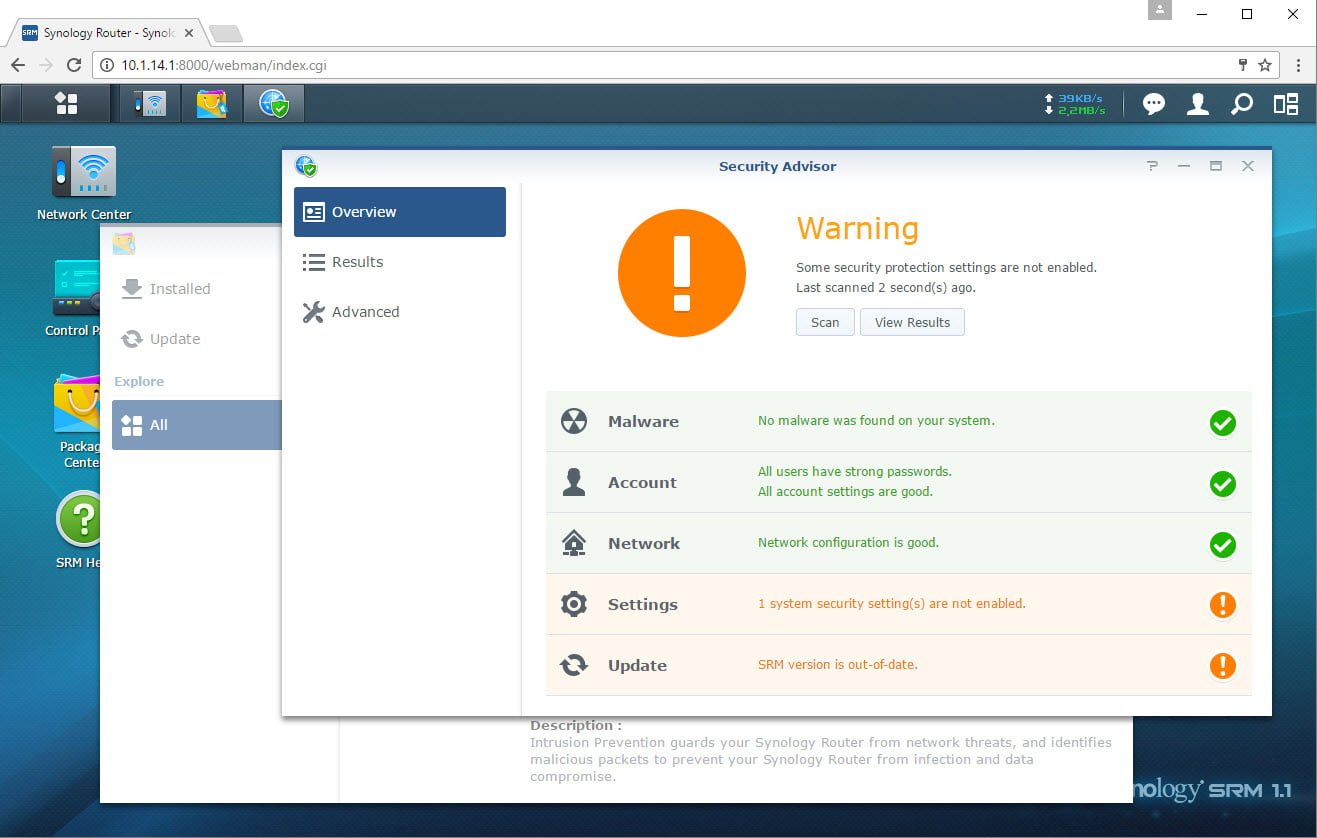This screenshot has width=1317, height=838.
Task: Open the Chrome three-dot menu
Action: pos(1298,65)
